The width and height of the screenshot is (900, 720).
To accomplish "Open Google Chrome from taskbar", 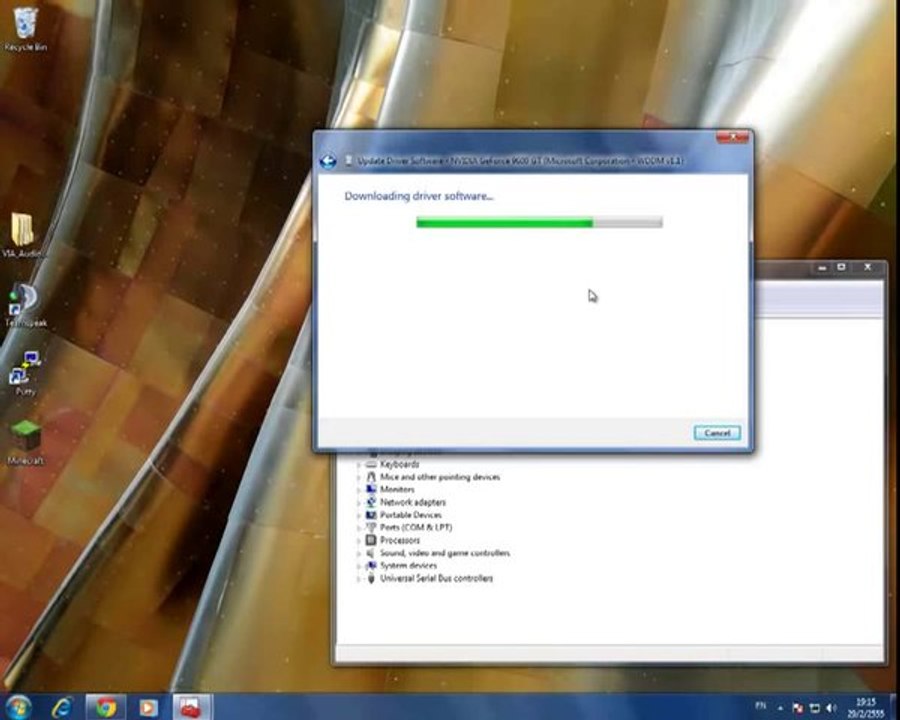I will click(x=106, y=707).
